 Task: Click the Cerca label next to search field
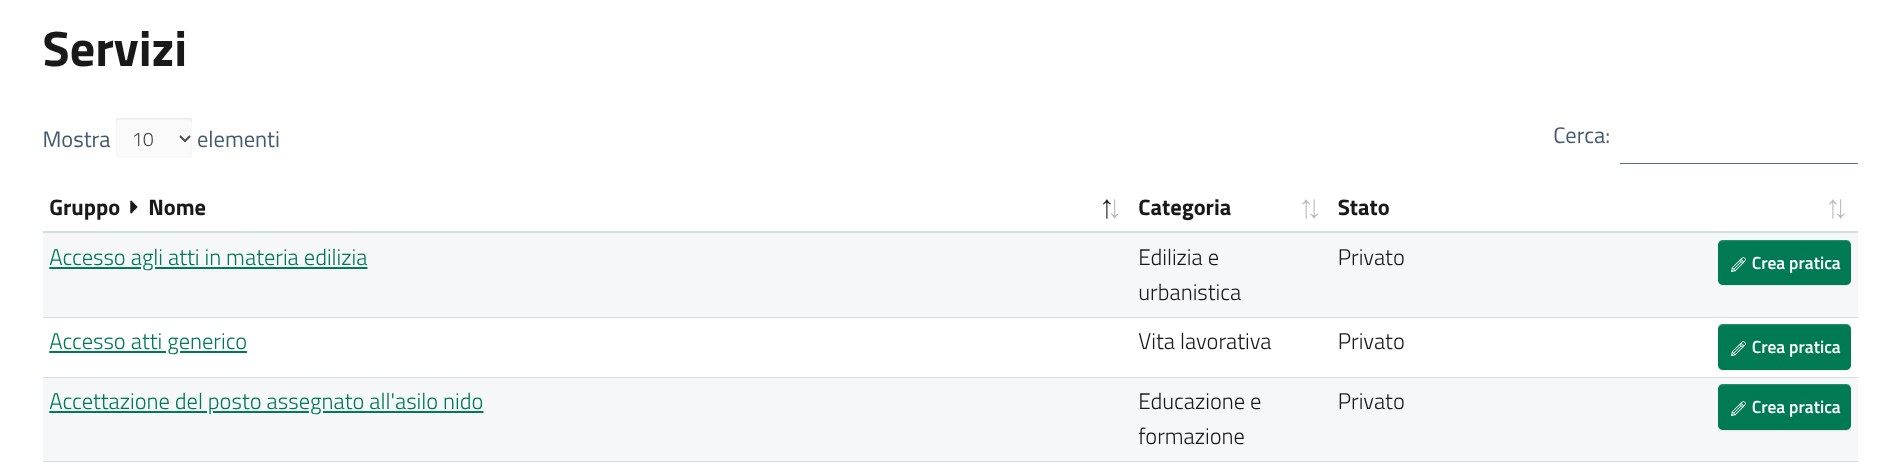tap(1581, 137)
